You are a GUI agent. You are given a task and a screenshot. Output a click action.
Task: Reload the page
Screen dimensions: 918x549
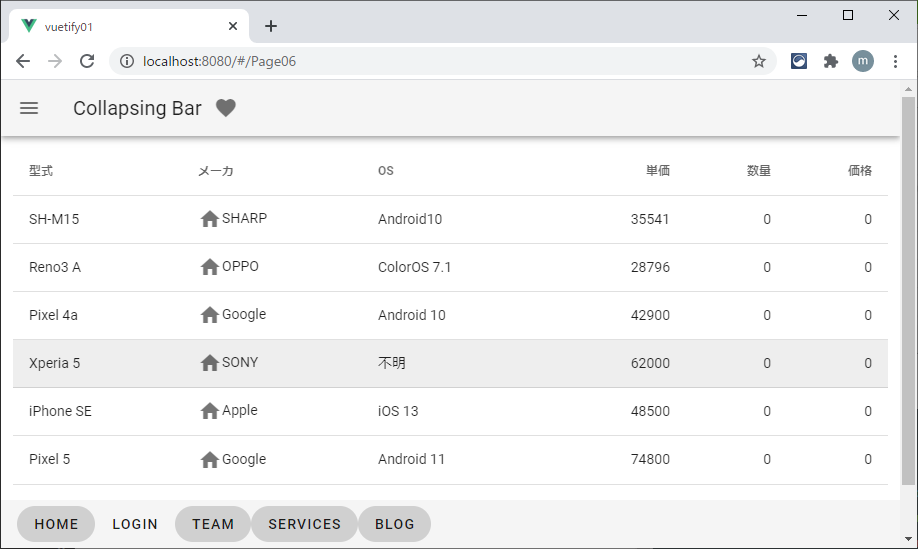point(87,61)
